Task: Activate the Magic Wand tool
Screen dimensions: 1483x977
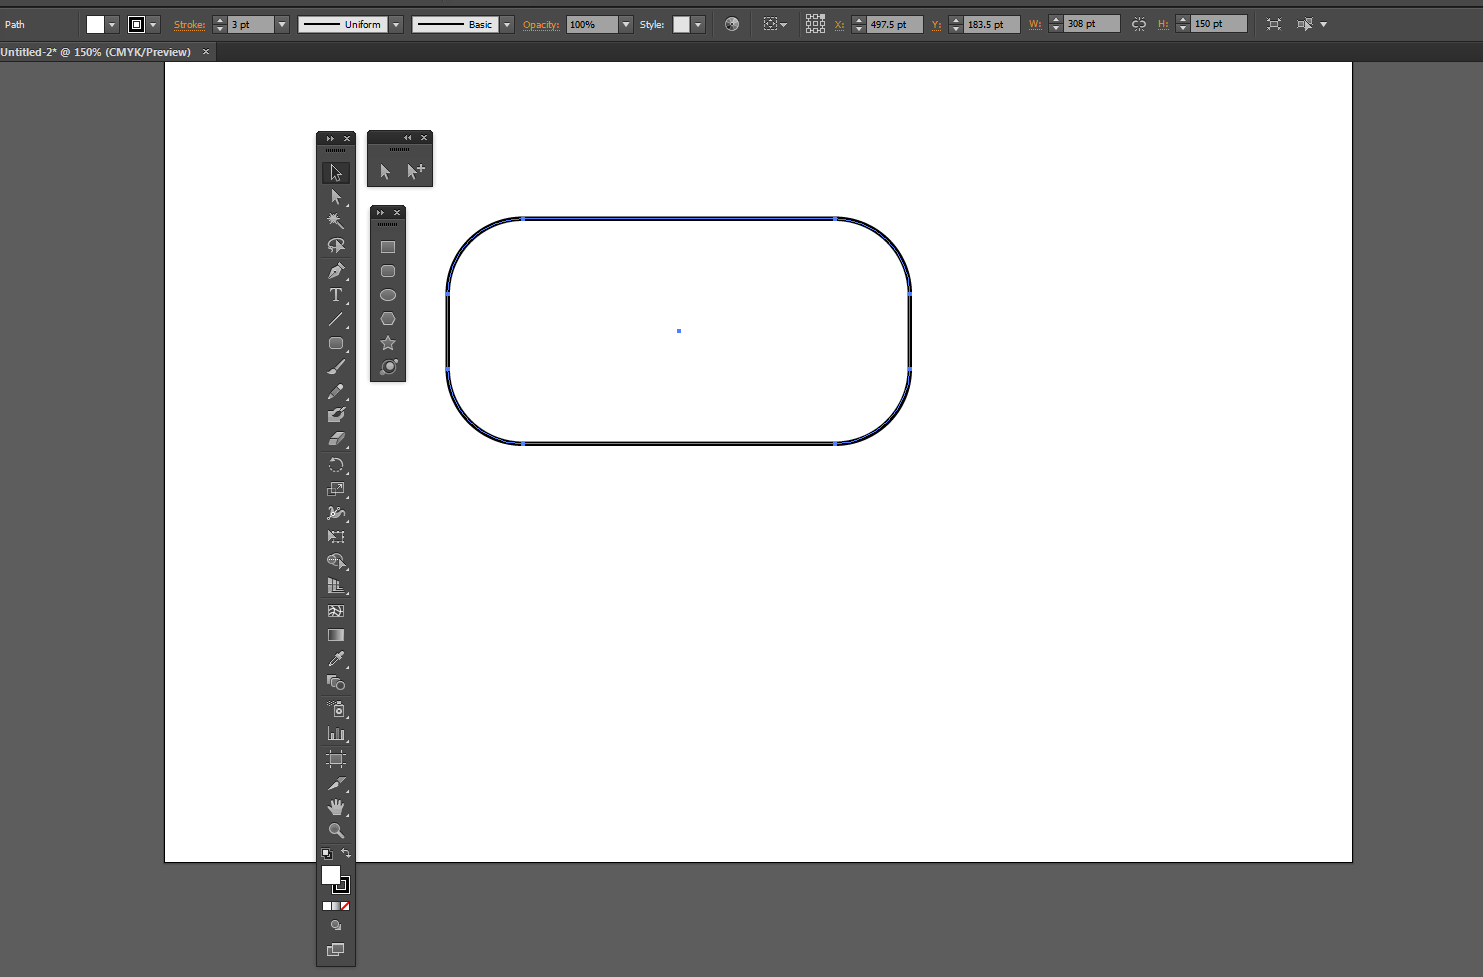Action: [x=335, y=220]
